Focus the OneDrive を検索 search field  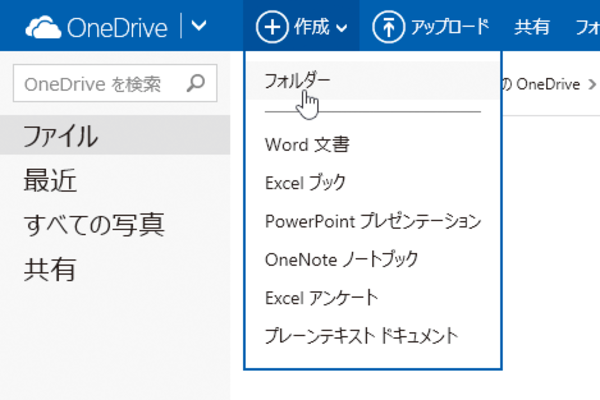(x=115, y=83)
